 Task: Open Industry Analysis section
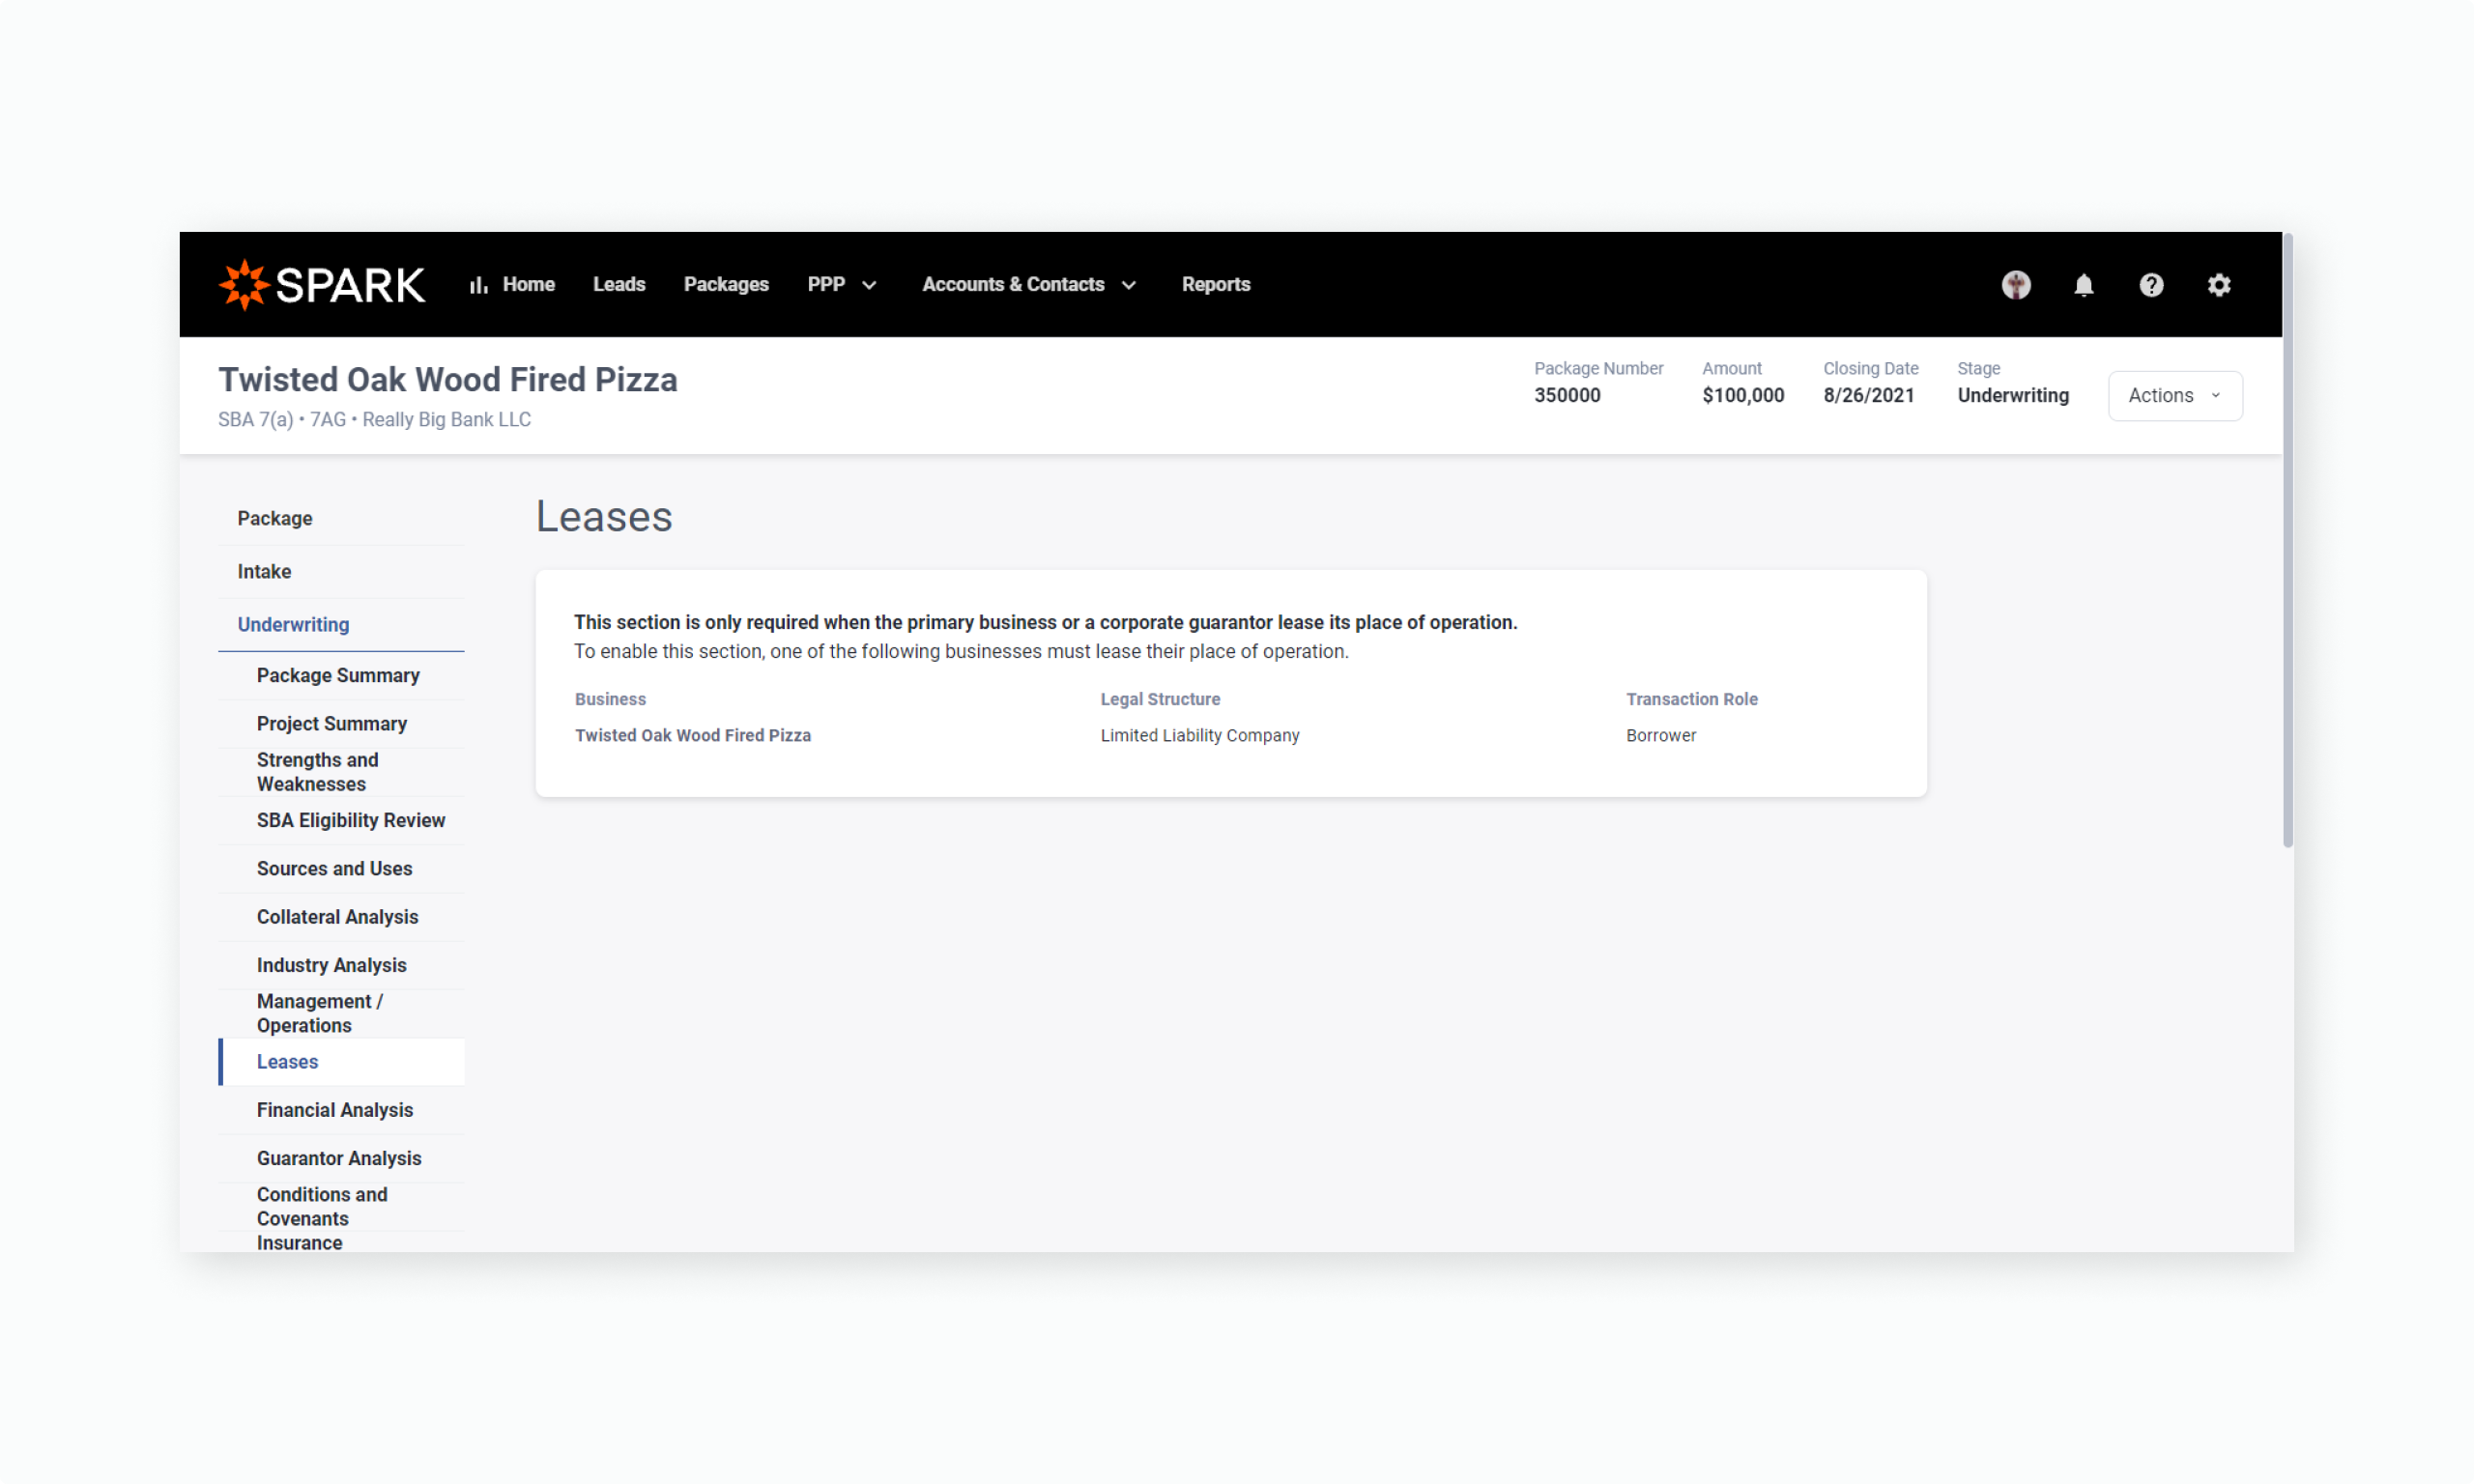tap(341, 965)
